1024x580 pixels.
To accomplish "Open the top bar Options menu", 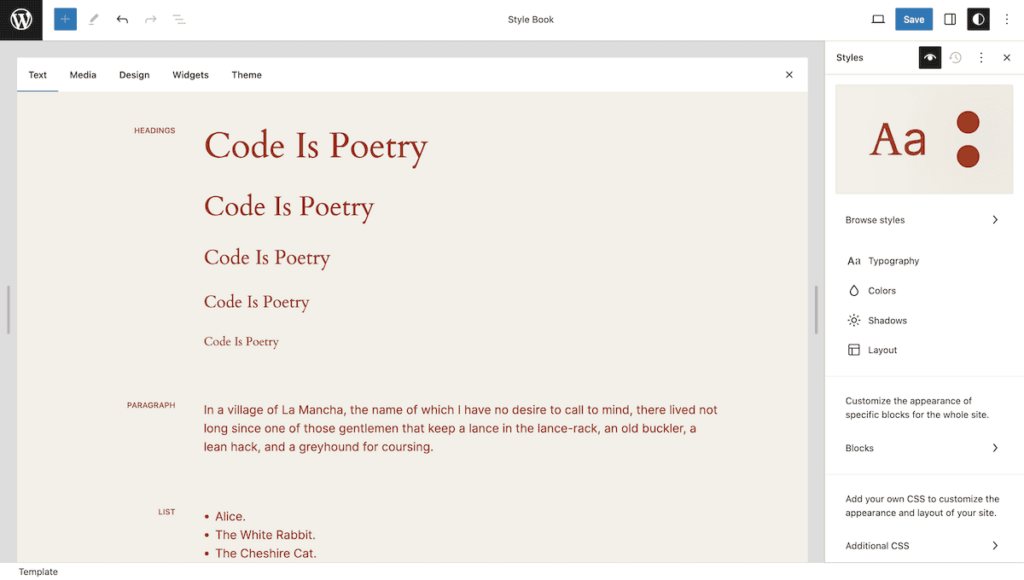I will tap(1007, 19).
